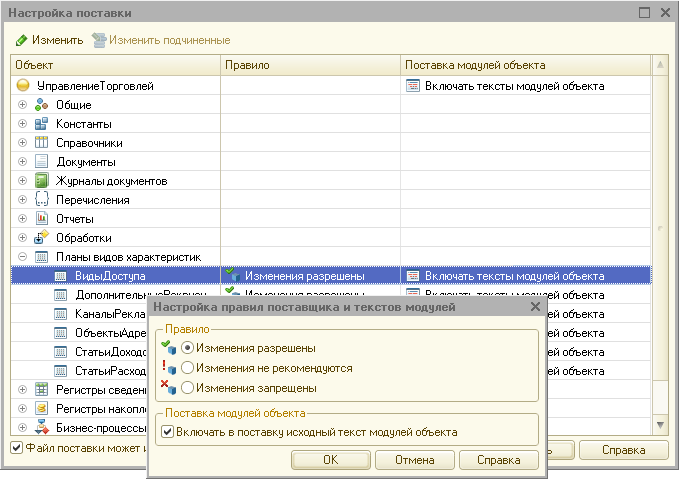This screenshot has width=679, height=479.
Task: Click the Регистры накопления icon
Action: click(x=42, y=408)
